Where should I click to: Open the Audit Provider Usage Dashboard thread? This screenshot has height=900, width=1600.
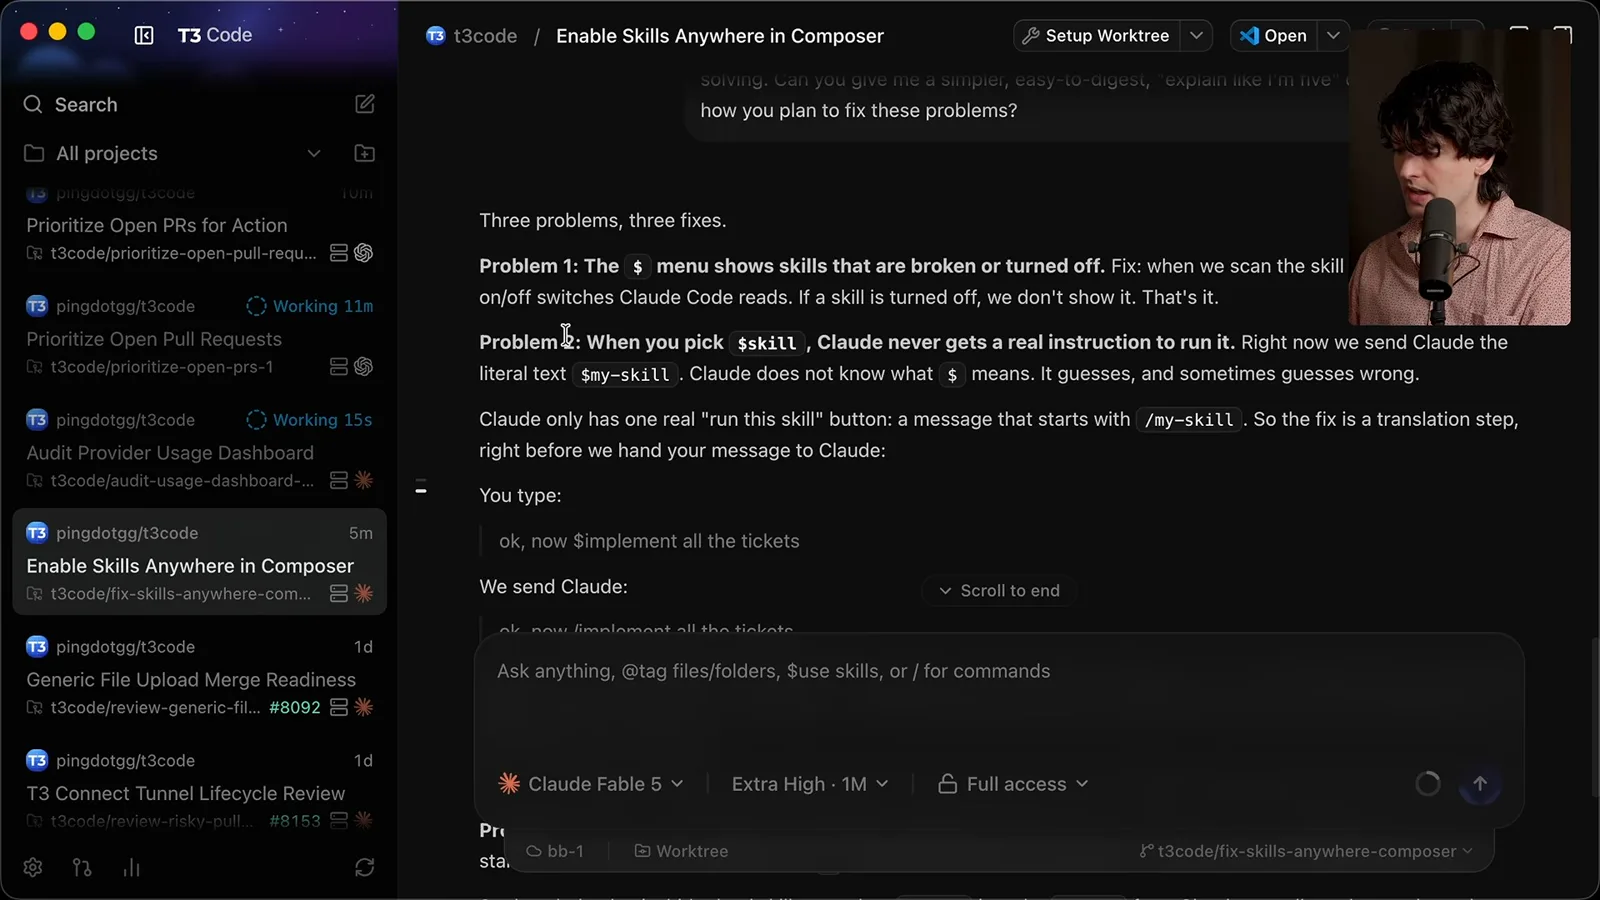tap(199, 450)
